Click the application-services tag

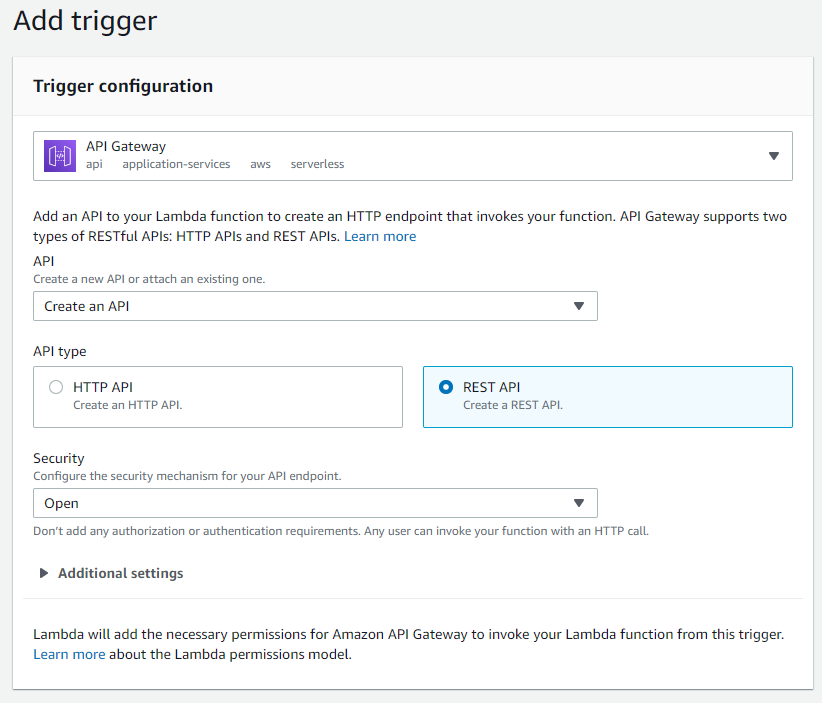176,164
